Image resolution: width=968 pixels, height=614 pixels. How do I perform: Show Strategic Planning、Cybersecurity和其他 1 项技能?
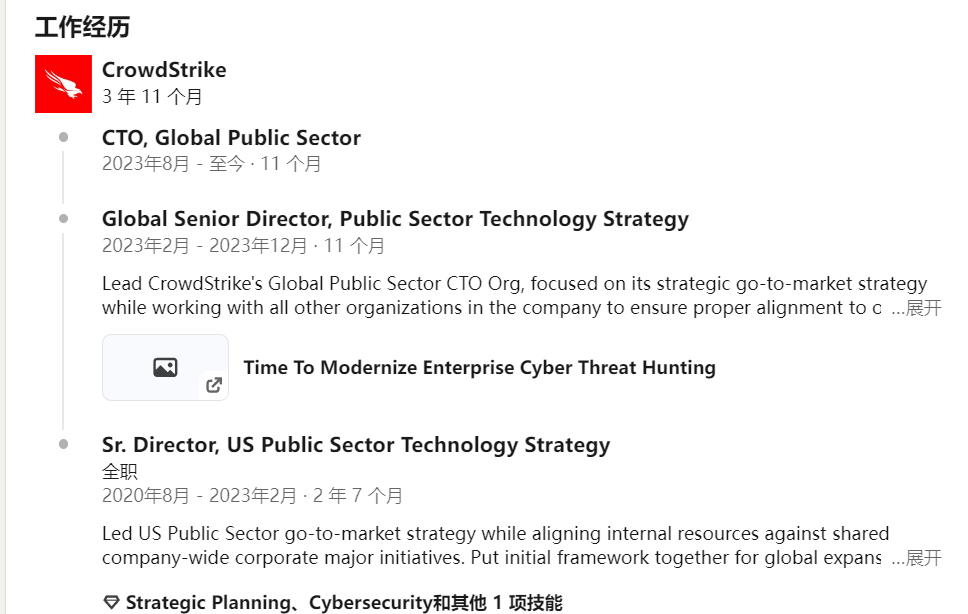(344, 603)
